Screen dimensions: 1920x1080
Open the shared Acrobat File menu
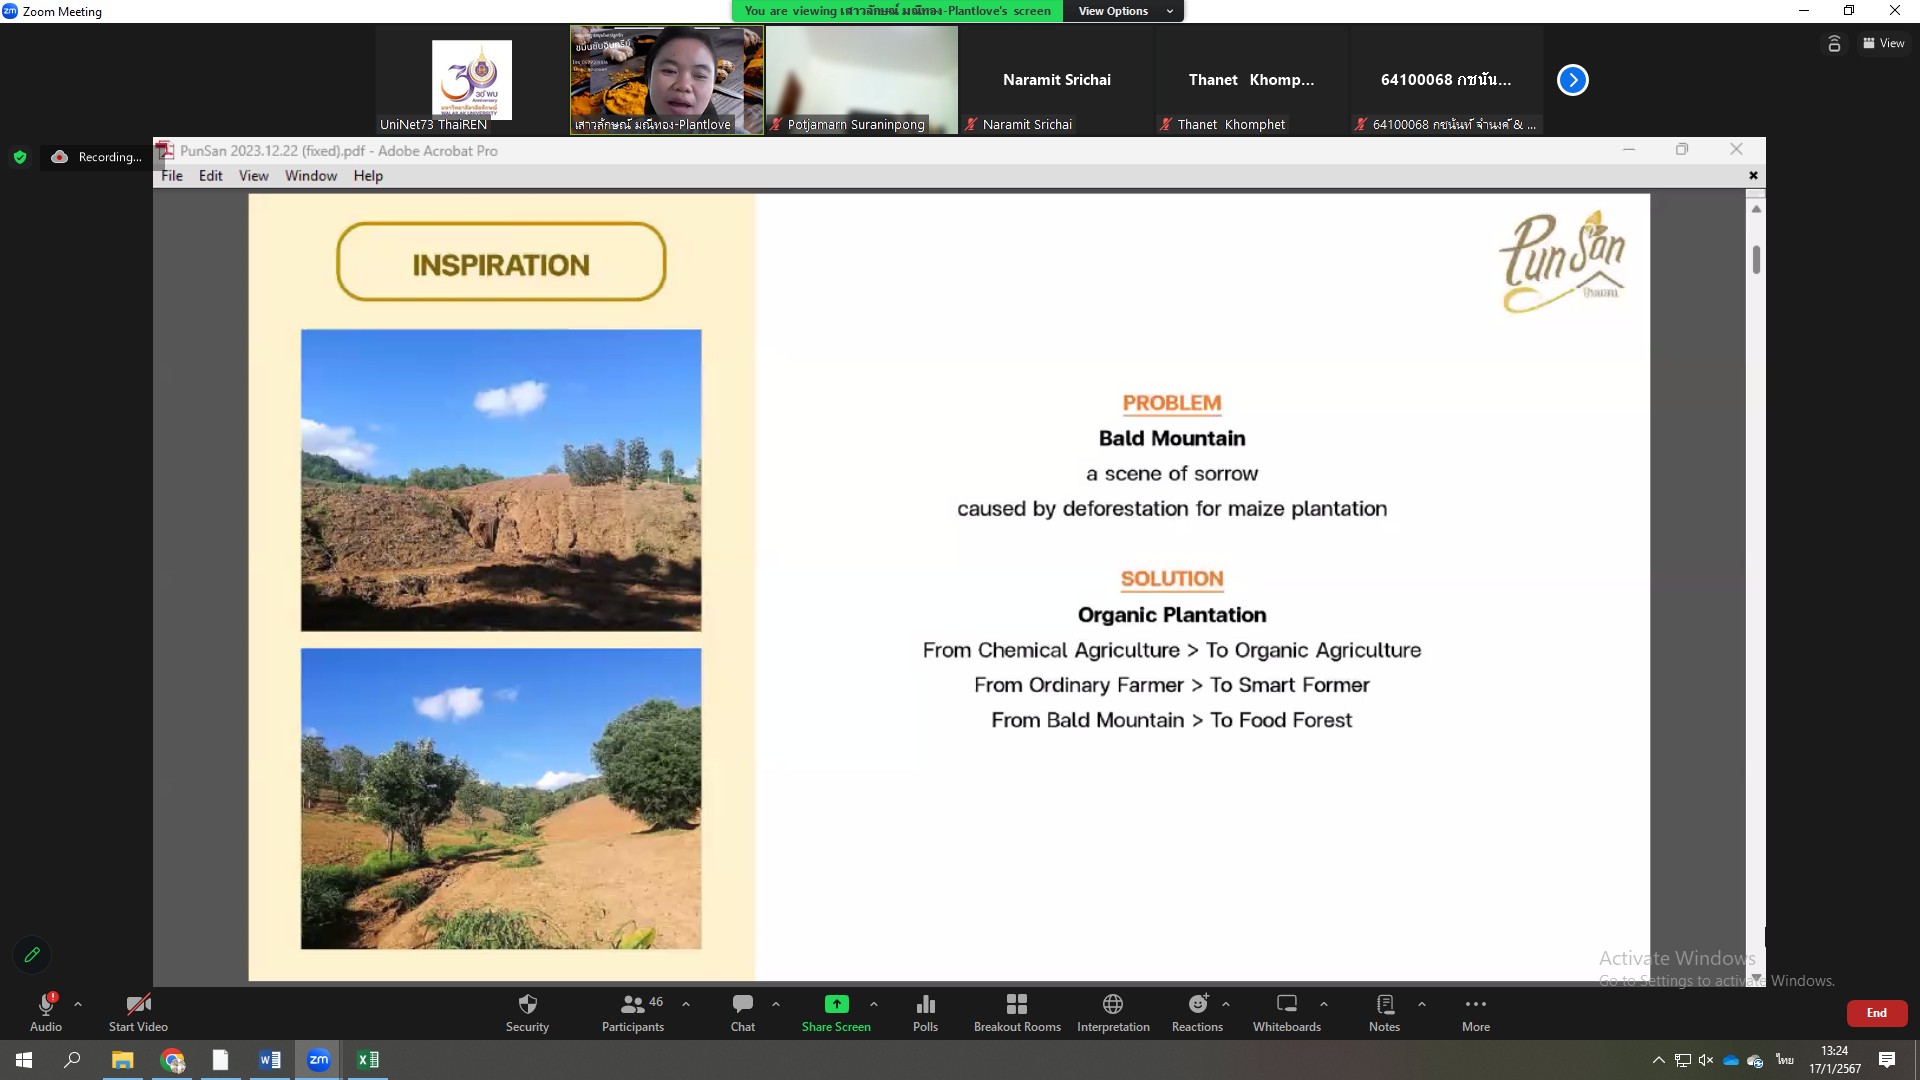click(x=172, y=176)
